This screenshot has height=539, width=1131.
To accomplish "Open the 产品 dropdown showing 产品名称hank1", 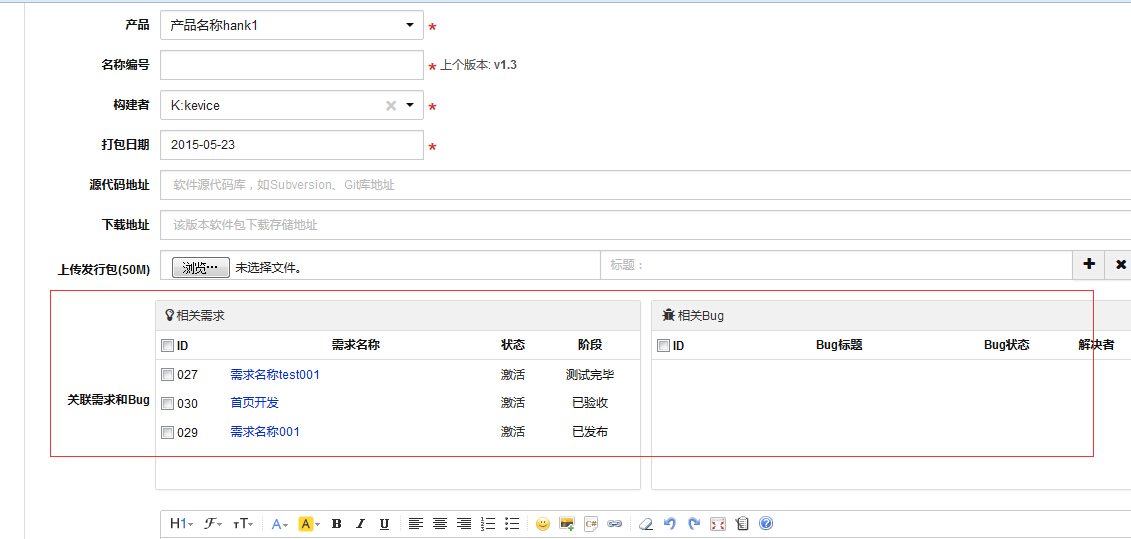I will pos(291,26).
